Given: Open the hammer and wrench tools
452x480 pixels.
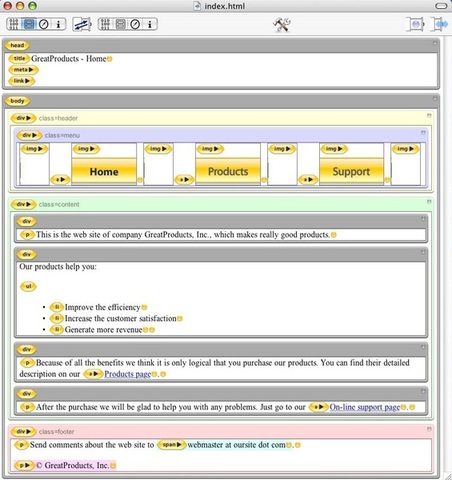Looking at the screenshot, I should [x=282, y=24].
